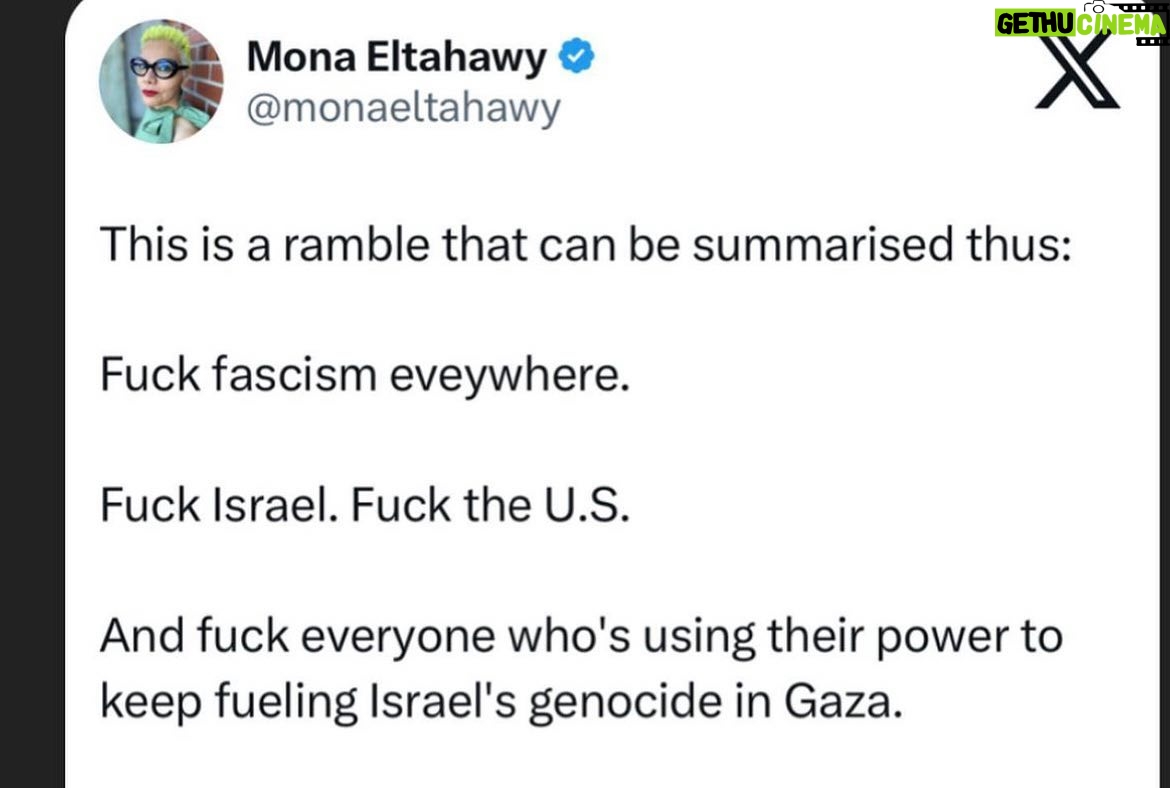
Task: Open the @monaeltahawy handle link
Action: [403, 109]
